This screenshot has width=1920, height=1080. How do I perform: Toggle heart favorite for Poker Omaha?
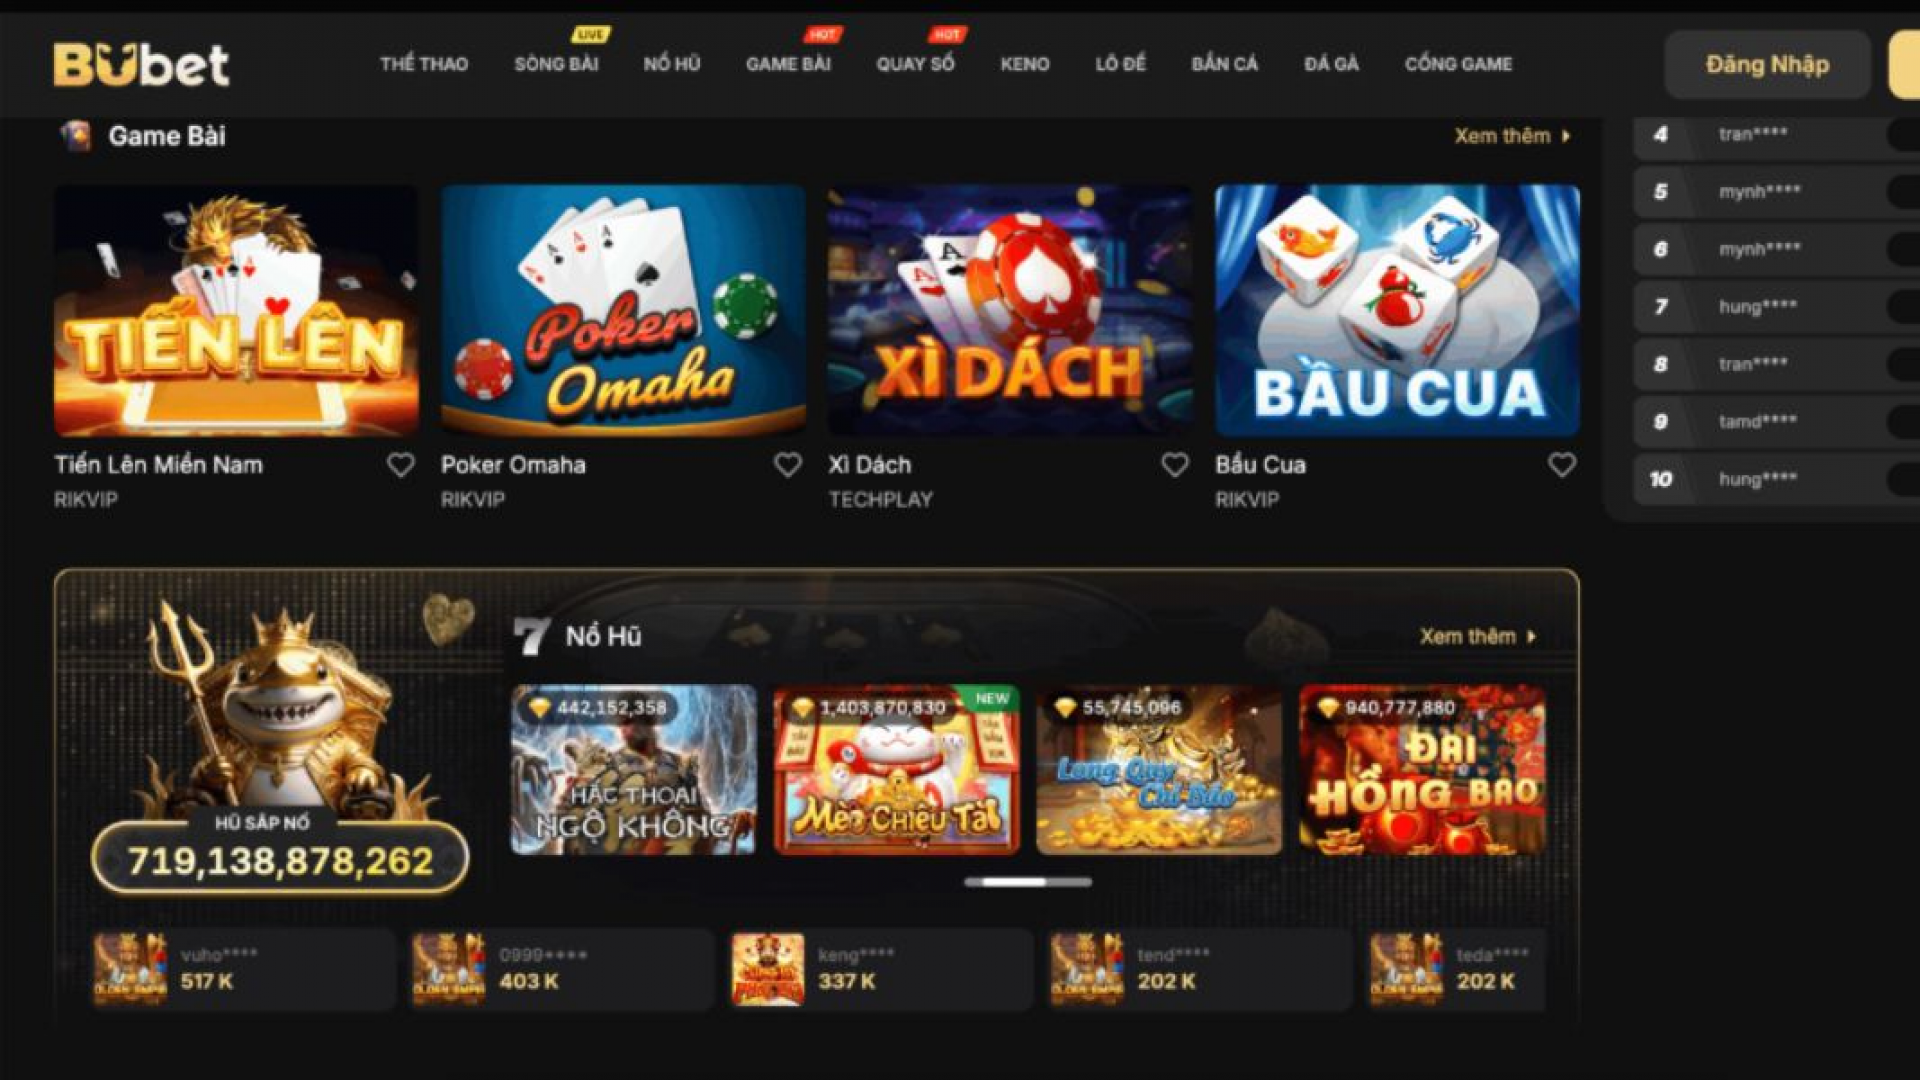tap(788, 465)
